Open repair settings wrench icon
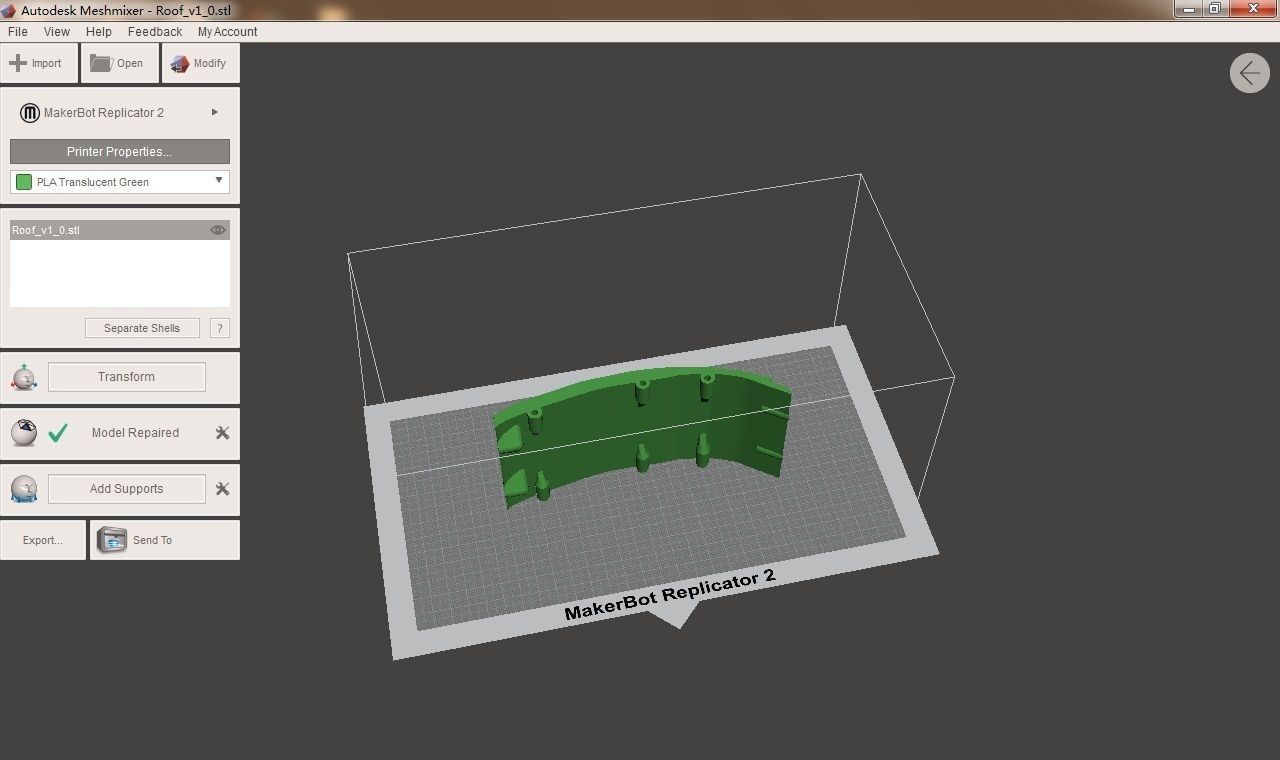The width and height of the screenshot is (1280, 760). [x=222, y=433]
